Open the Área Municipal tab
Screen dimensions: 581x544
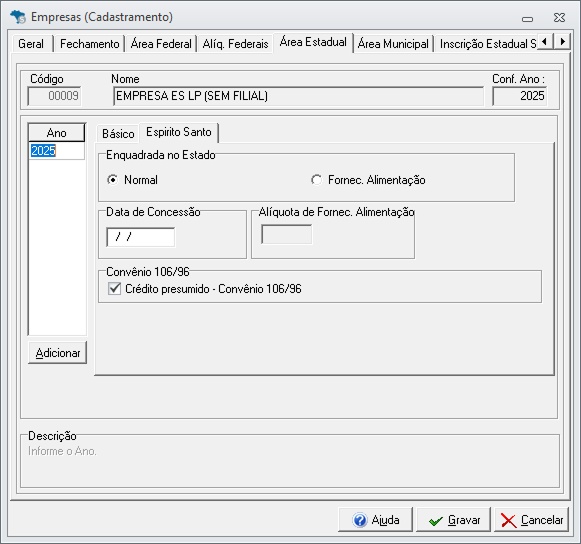pyautogui.click(x=393, y=44)
